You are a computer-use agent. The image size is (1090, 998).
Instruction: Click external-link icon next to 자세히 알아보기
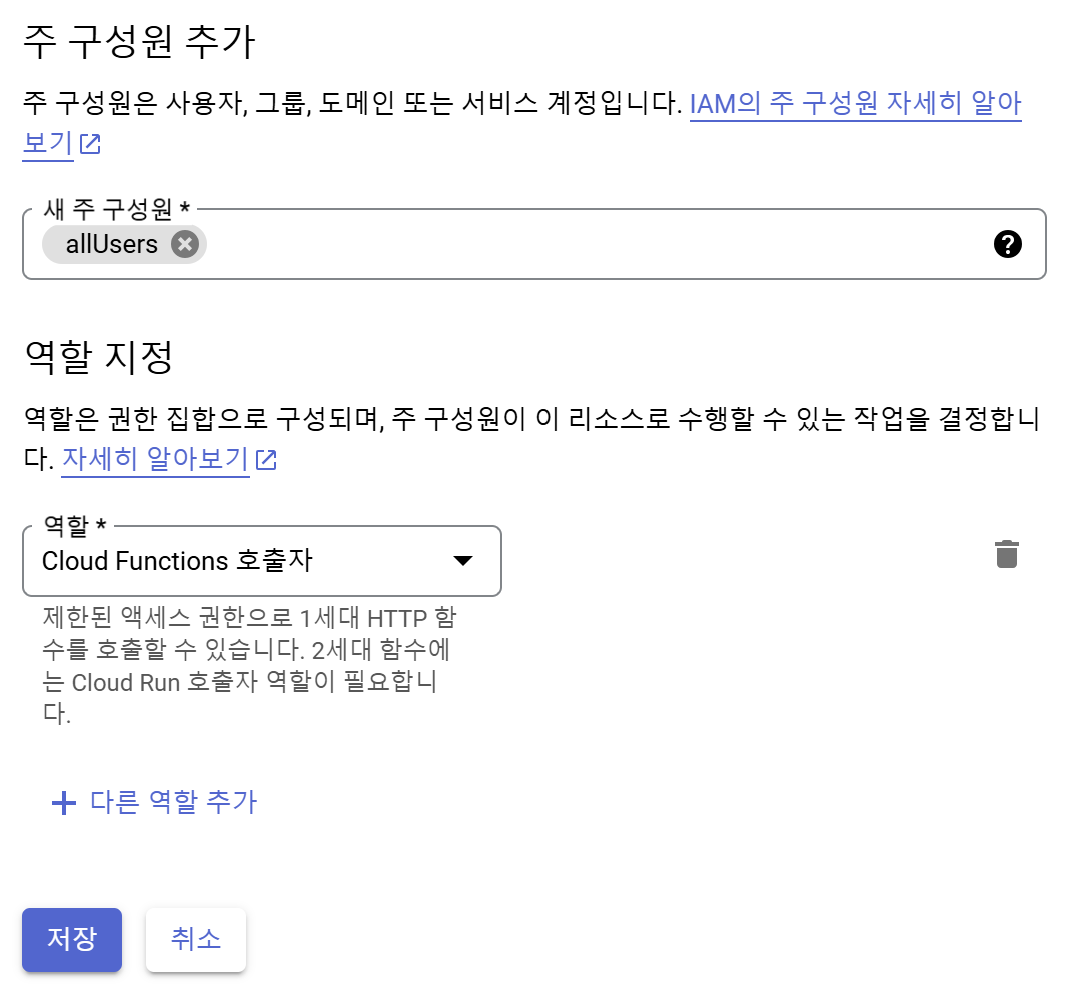[266, 460]
